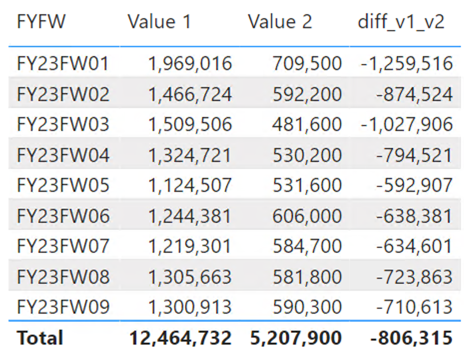Select the FY23FW08 row label
The height and width of the screenshot is (360, 470).
tap(63, 277)
